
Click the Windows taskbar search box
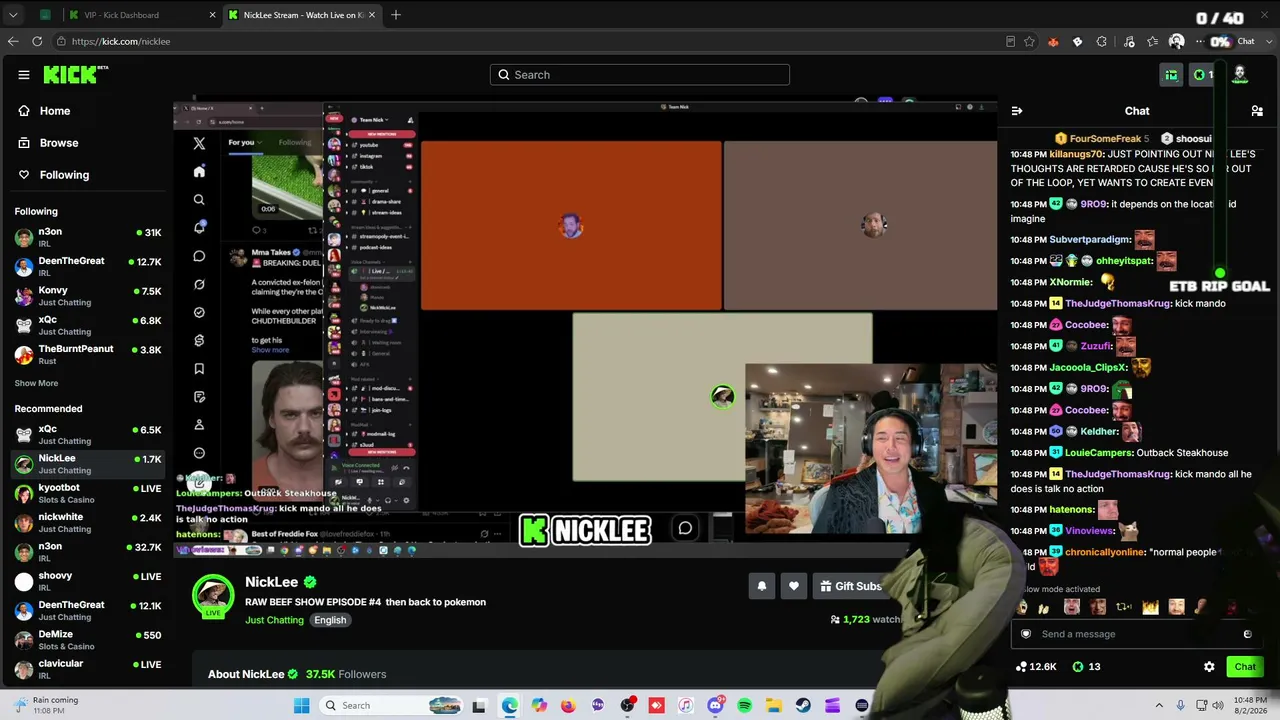pos(393,706)
